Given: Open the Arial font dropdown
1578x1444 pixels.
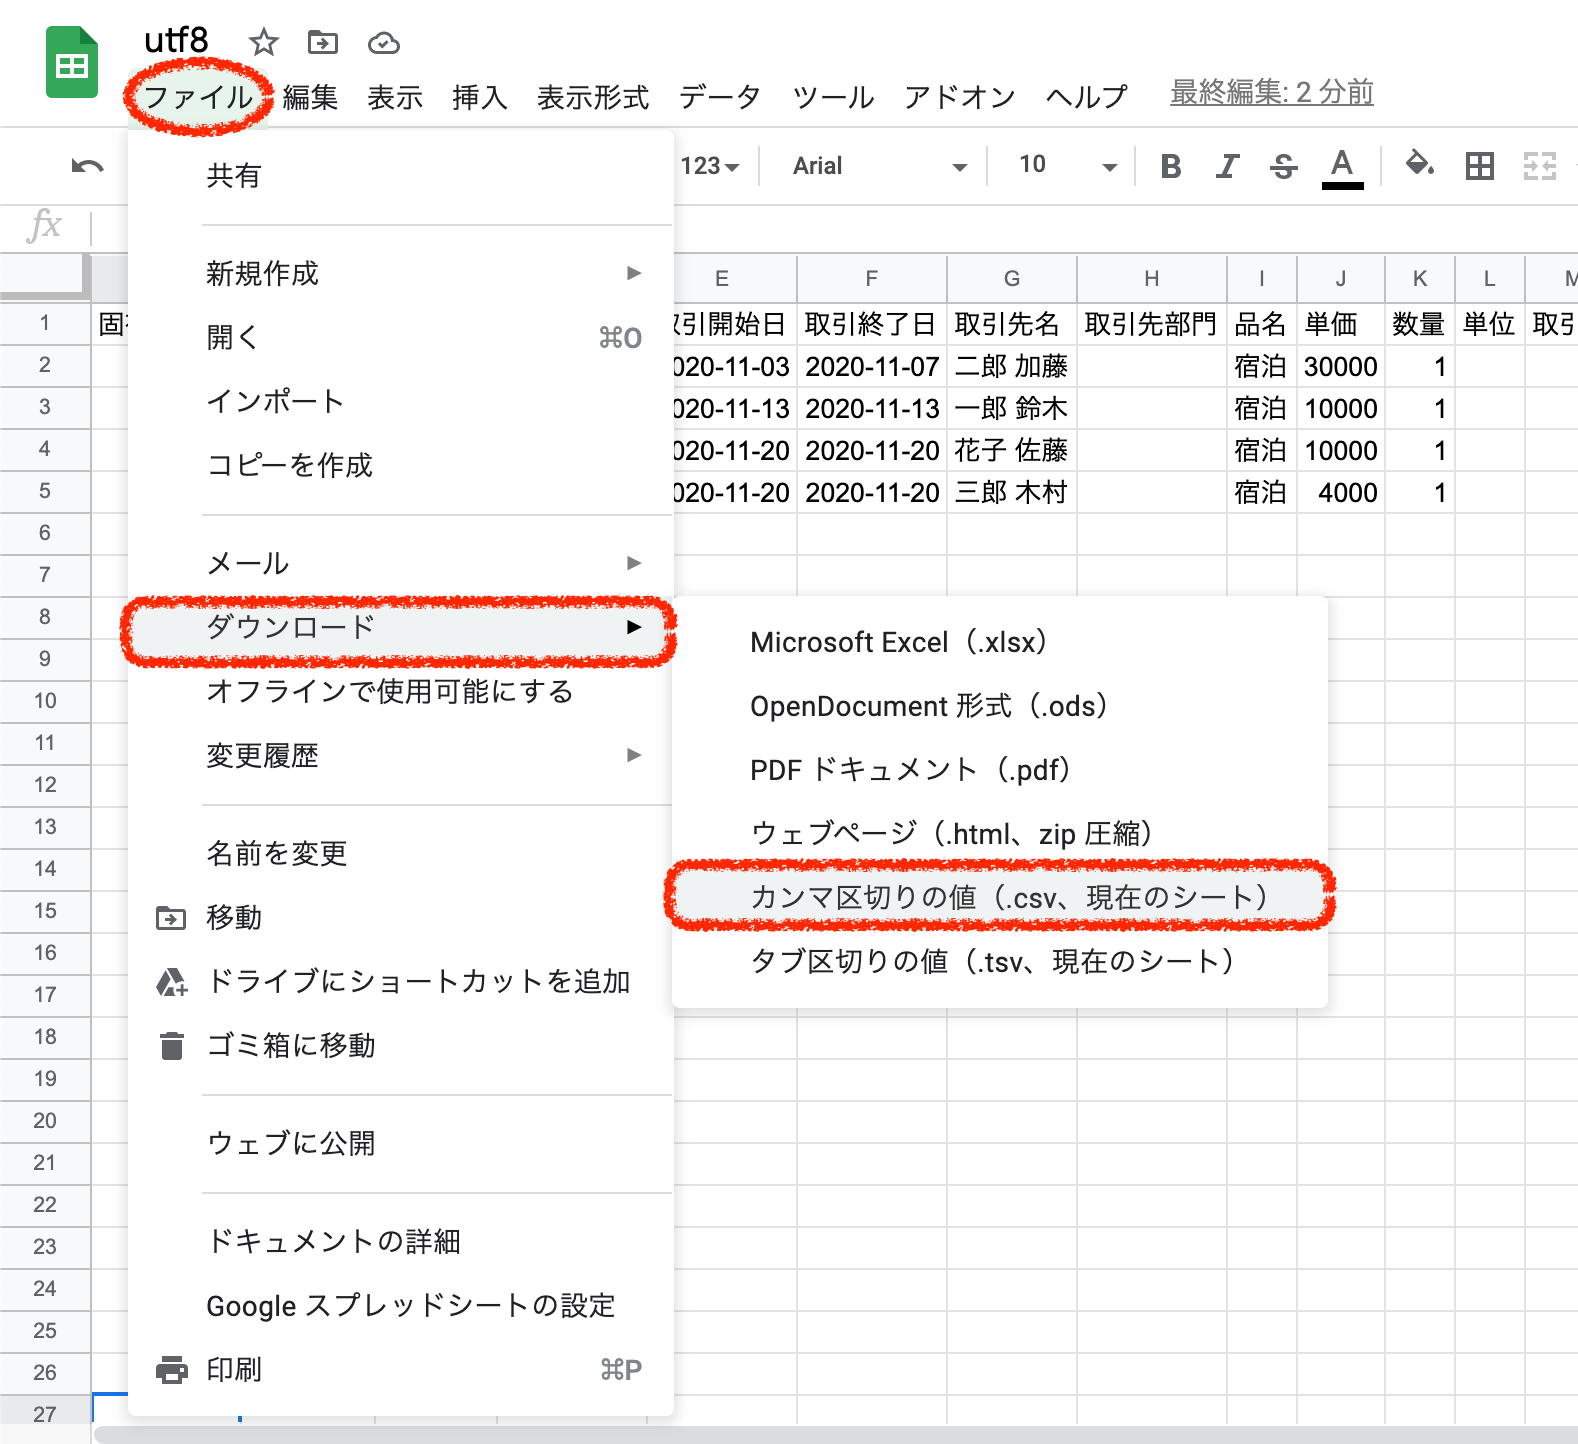Looking at the screenshot, I should pyautogui.click(x=878, y=166).
